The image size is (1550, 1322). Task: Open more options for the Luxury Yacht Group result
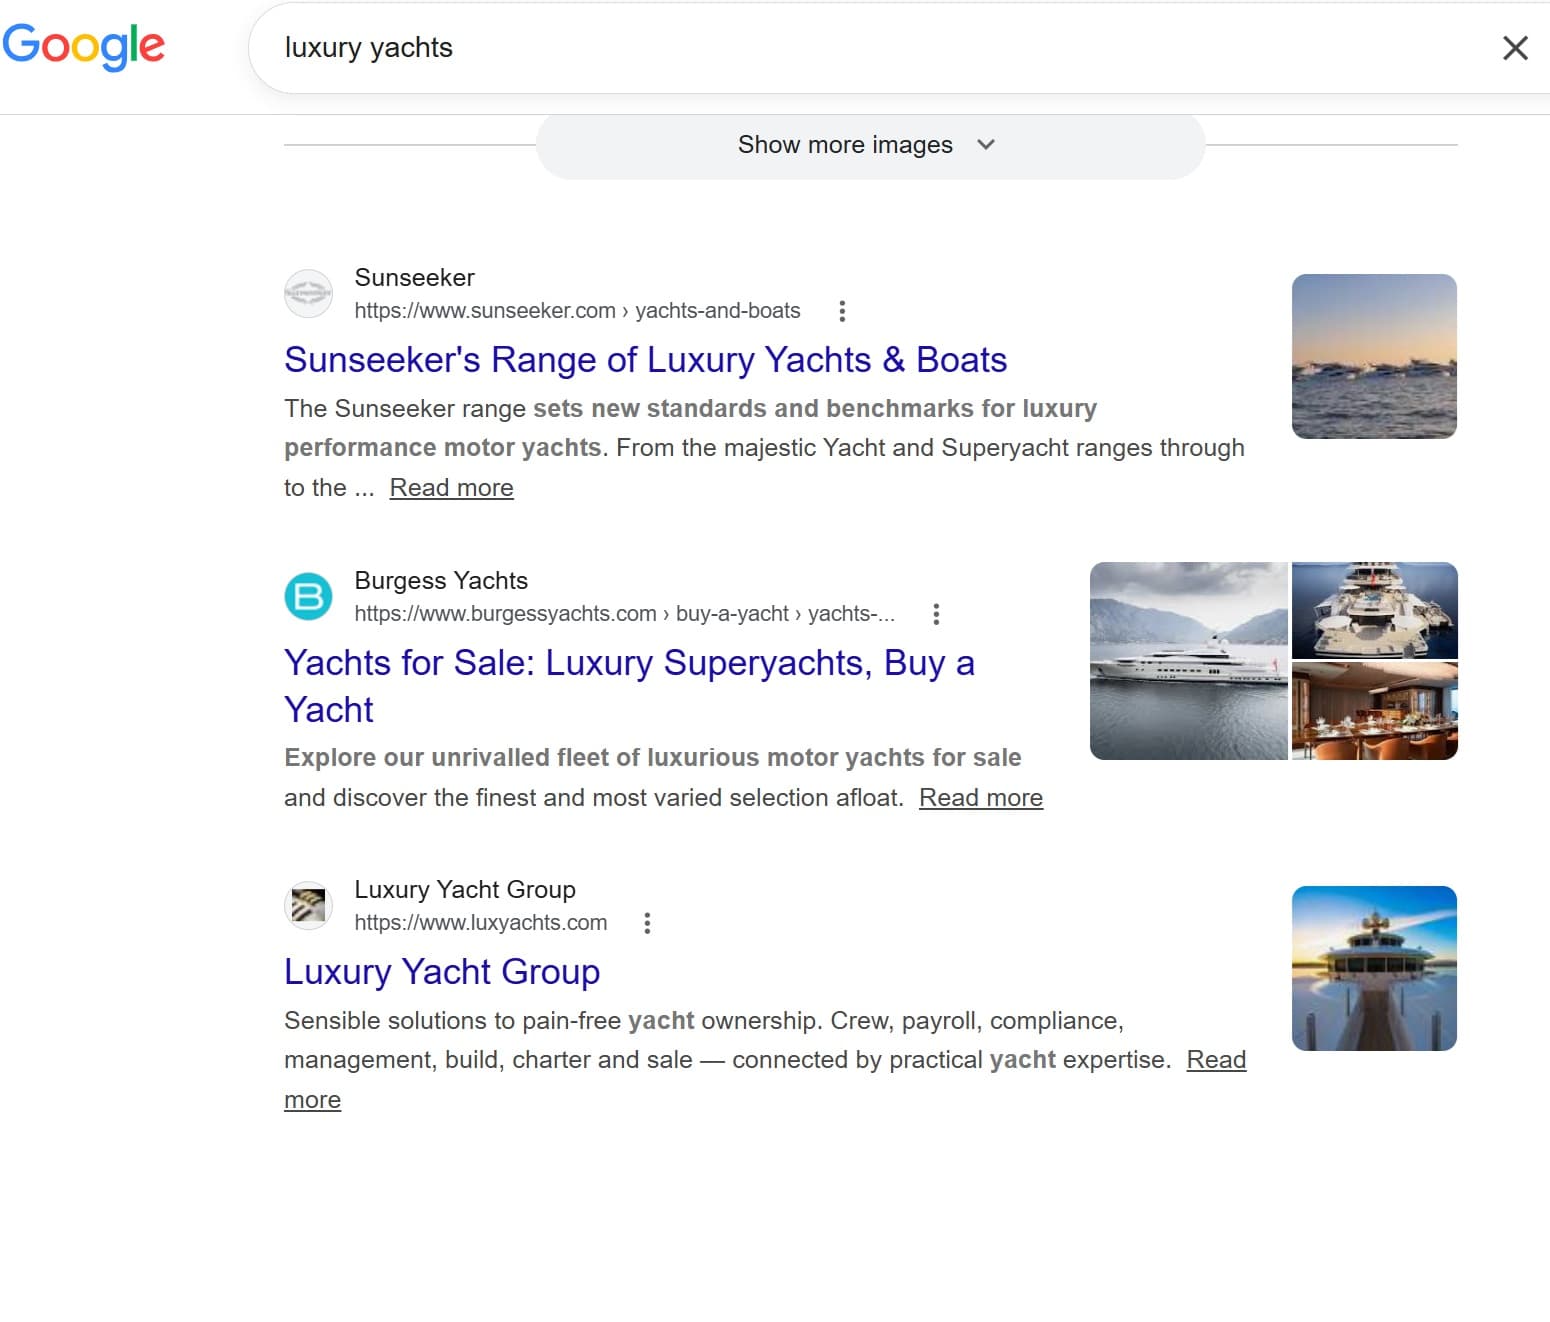point(647,923)
